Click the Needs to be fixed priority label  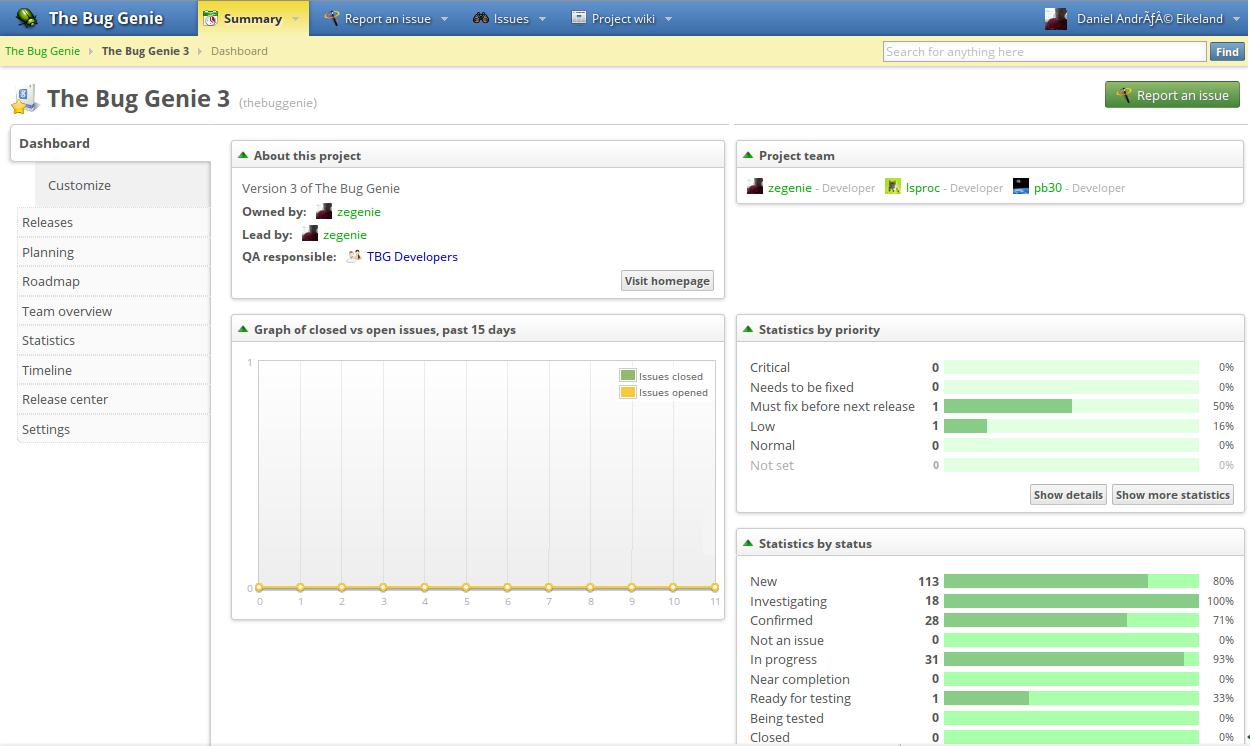point(802,387)
